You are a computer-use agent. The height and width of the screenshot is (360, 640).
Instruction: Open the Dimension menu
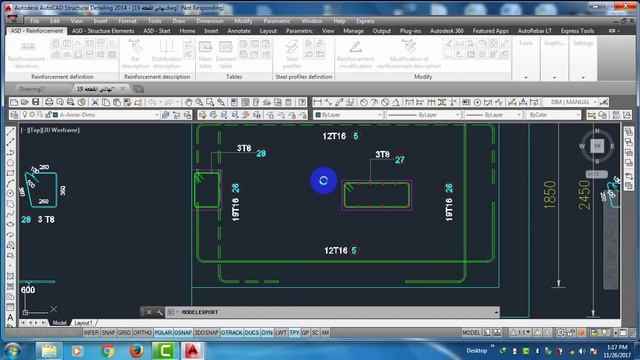(210, 21)
